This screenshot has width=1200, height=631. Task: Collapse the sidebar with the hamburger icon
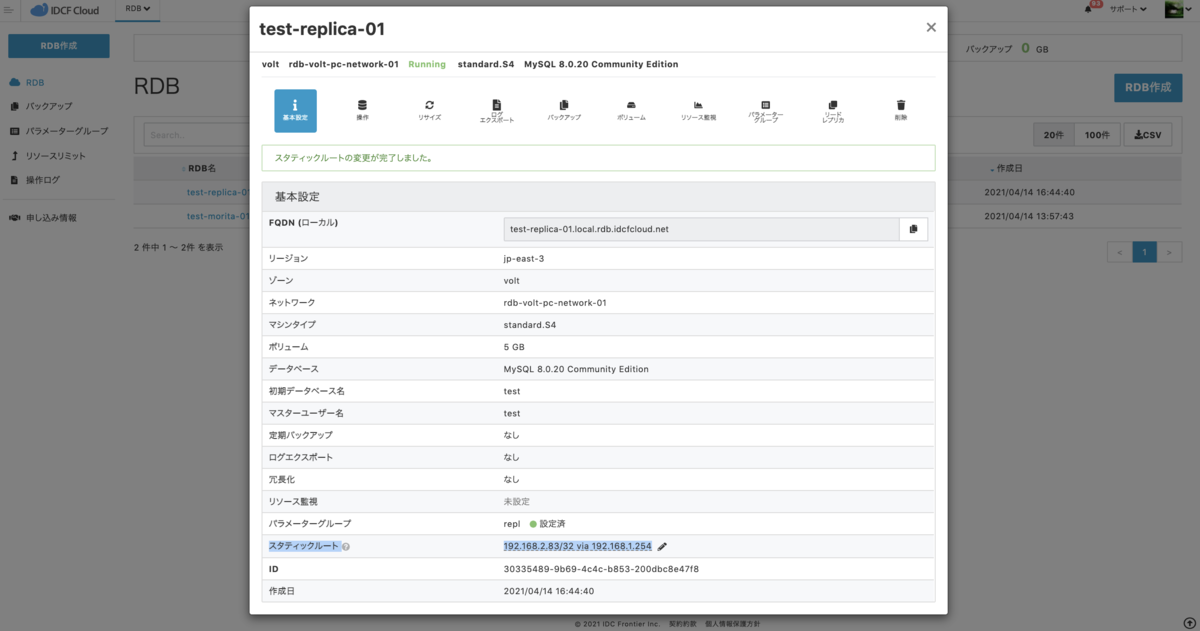coord(10,10)
